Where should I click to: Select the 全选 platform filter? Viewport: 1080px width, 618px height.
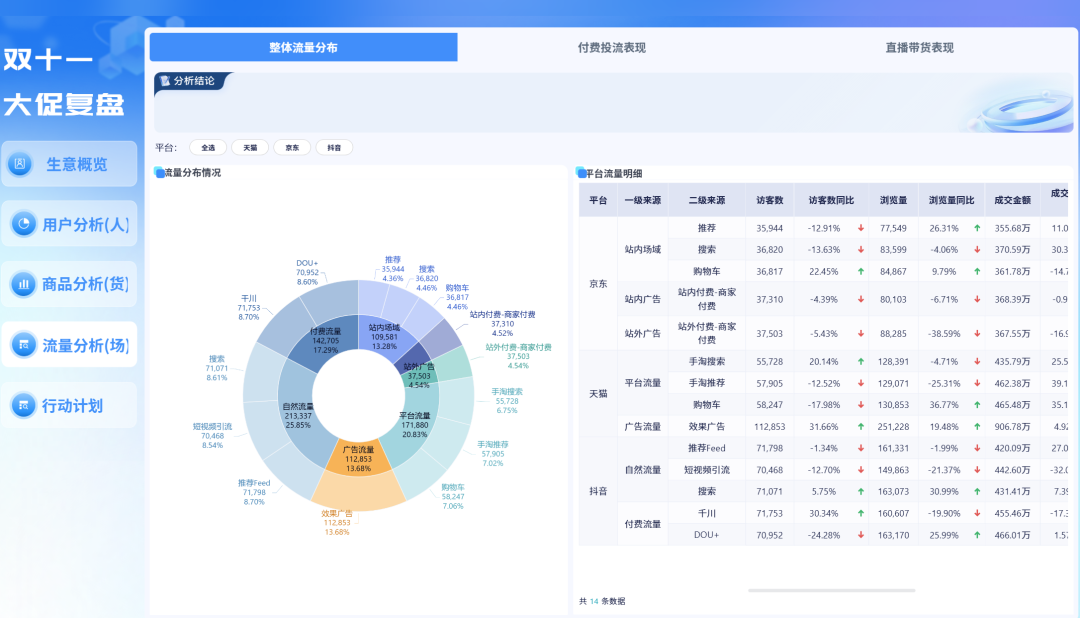[x=208, y=147]
